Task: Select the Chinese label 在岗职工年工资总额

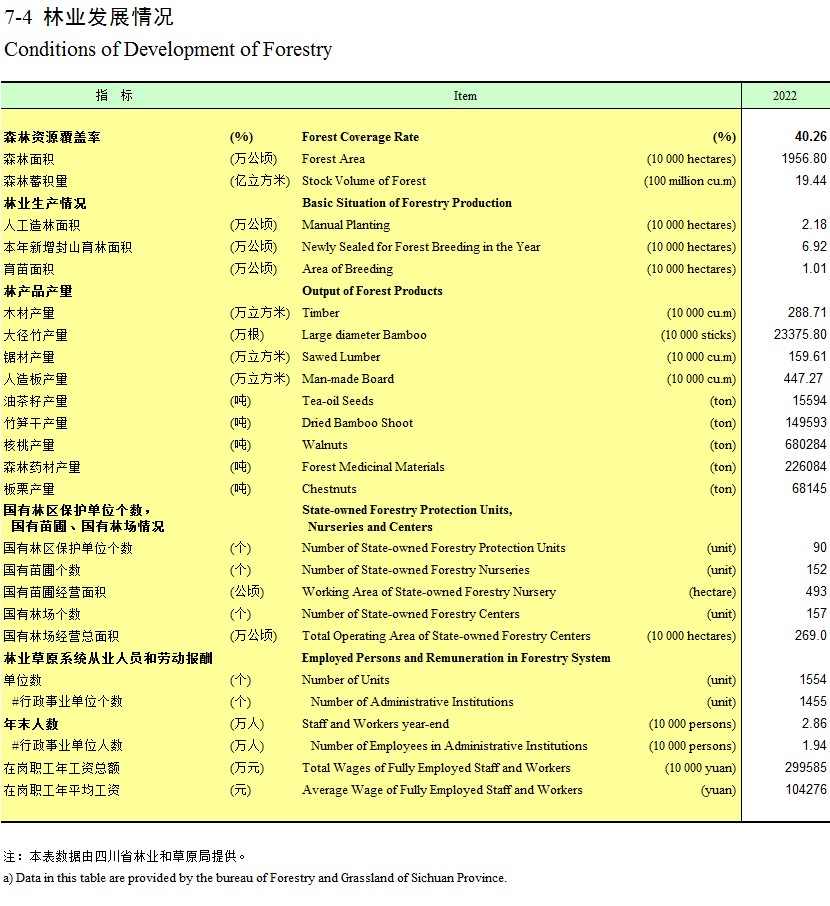Action: [x=61, y=768]
